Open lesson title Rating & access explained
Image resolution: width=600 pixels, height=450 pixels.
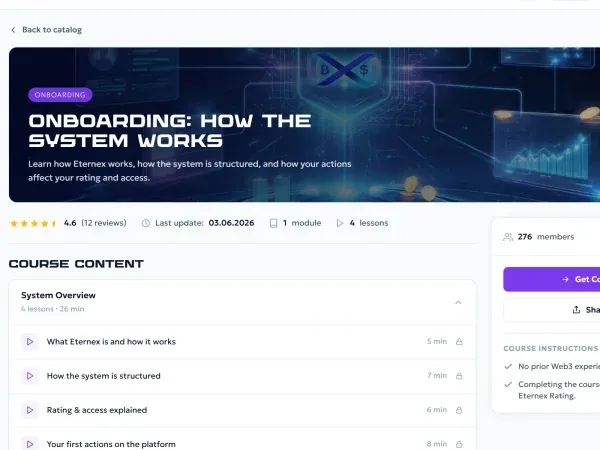pos(97,410)
